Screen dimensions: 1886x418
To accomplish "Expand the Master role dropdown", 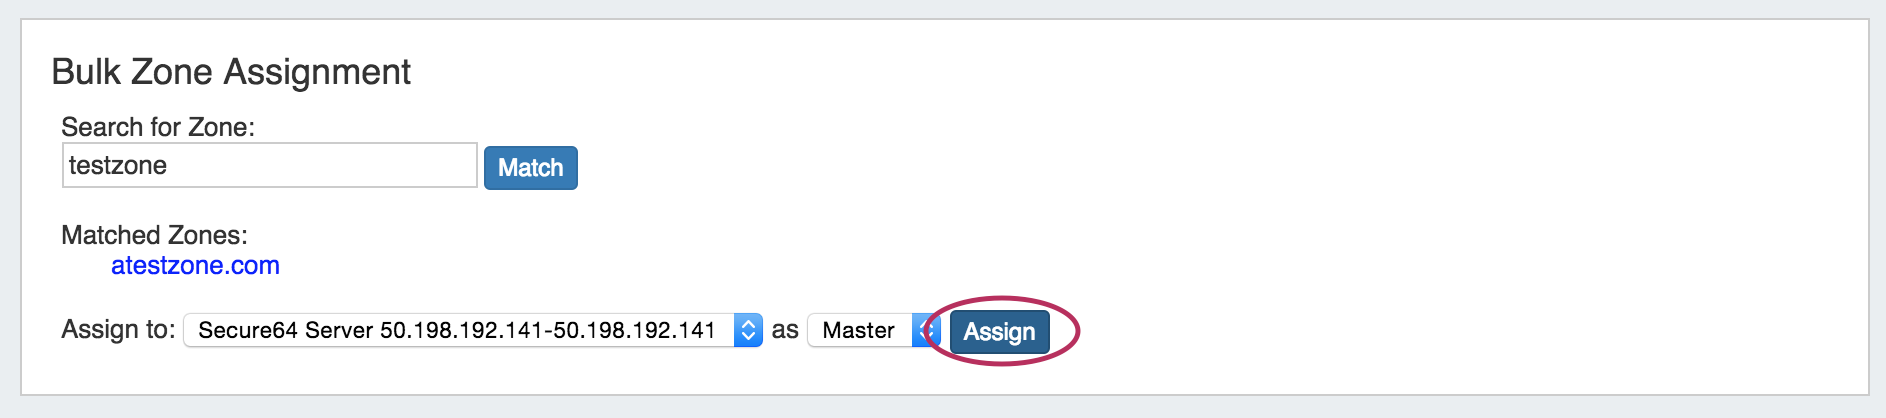I will coord(872,330).
